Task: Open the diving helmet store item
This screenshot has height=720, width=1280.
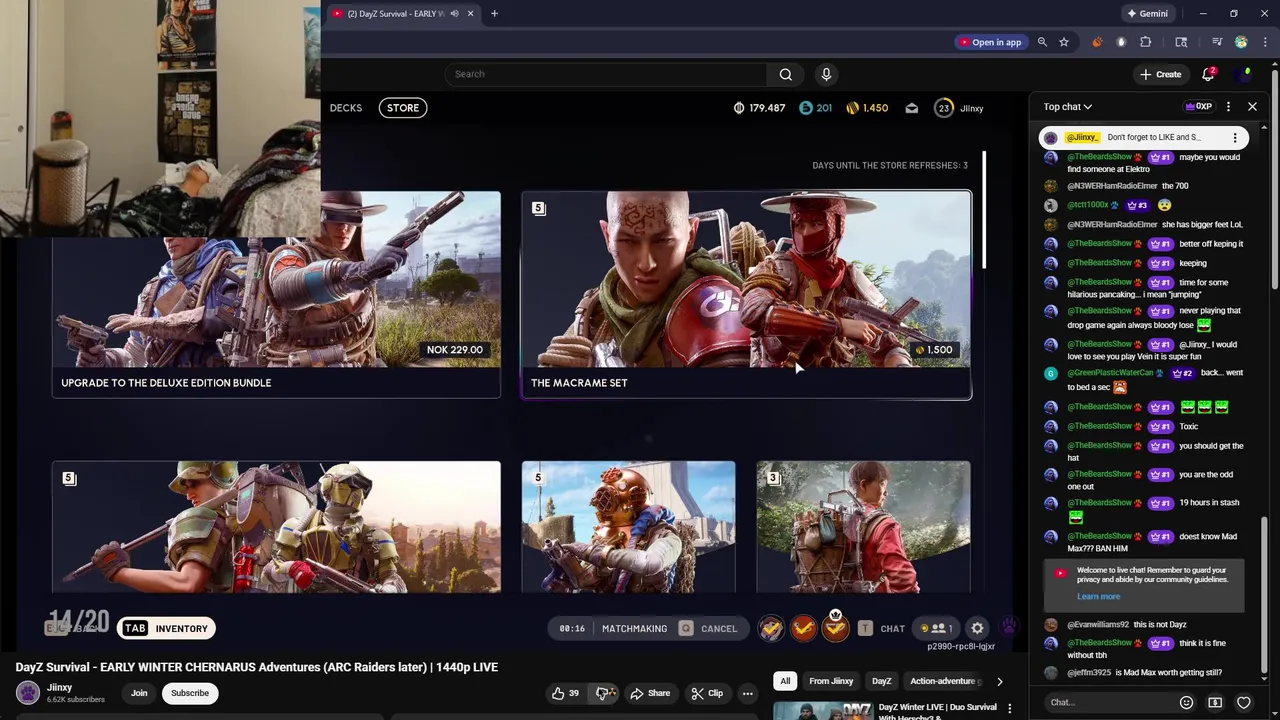Action: click(x=628, y=527)
